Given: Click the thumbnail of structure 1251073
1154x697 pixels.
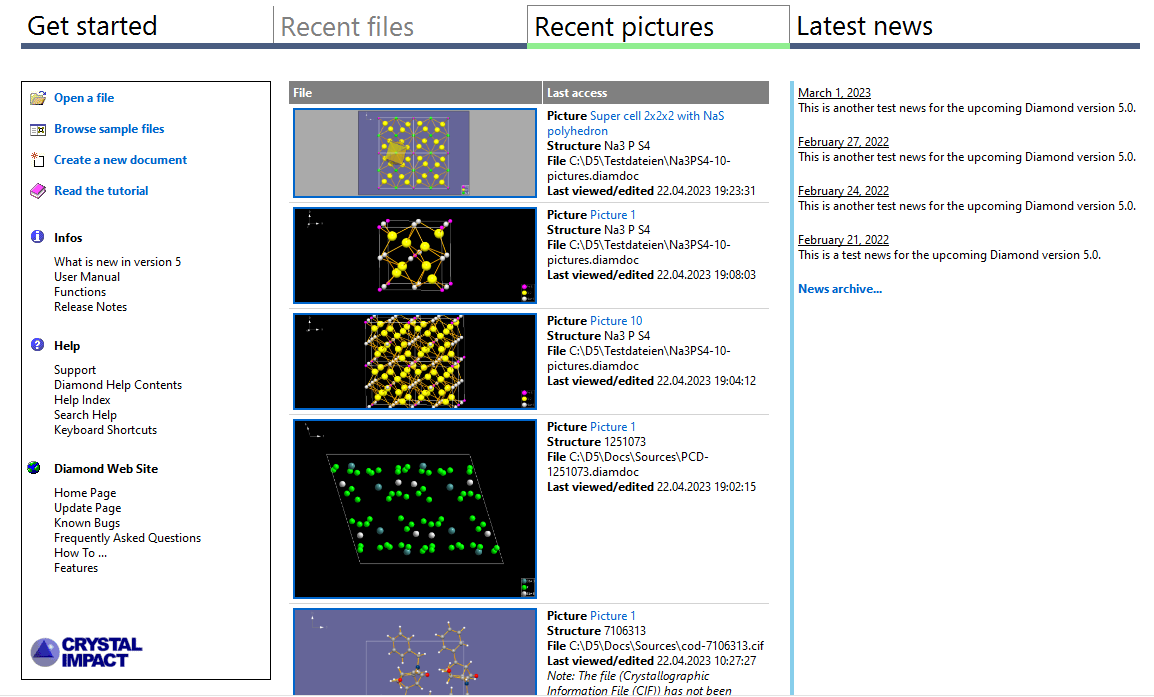Looking at the screenshot, I should point(414,508).
